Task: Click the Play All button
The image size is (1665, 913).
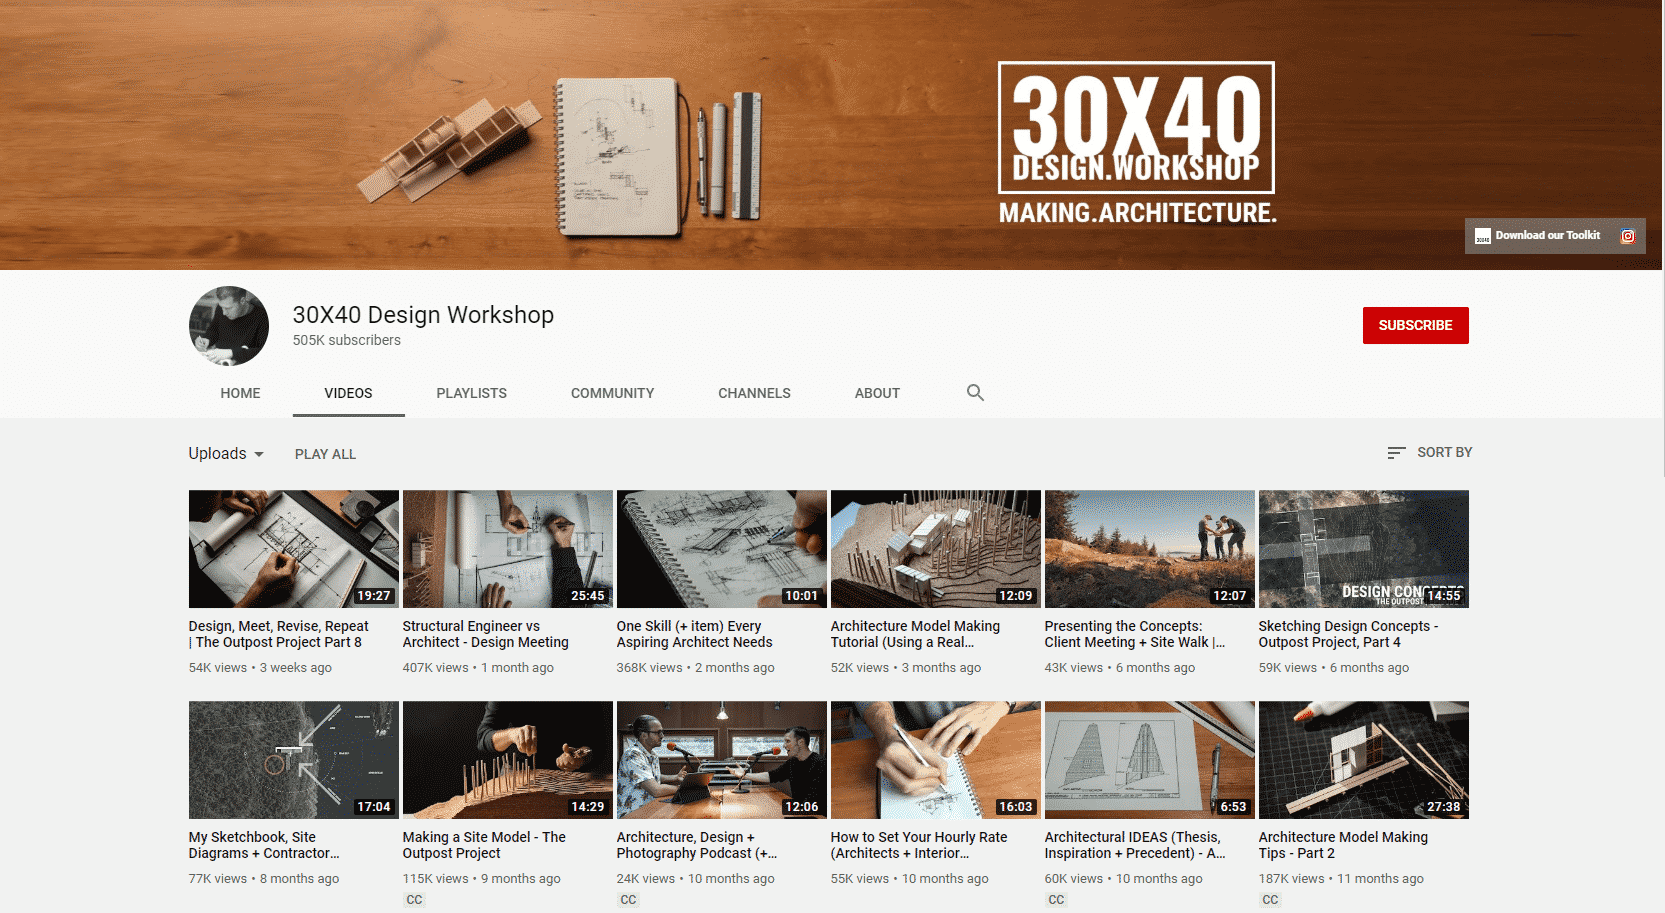Action: 325,454
